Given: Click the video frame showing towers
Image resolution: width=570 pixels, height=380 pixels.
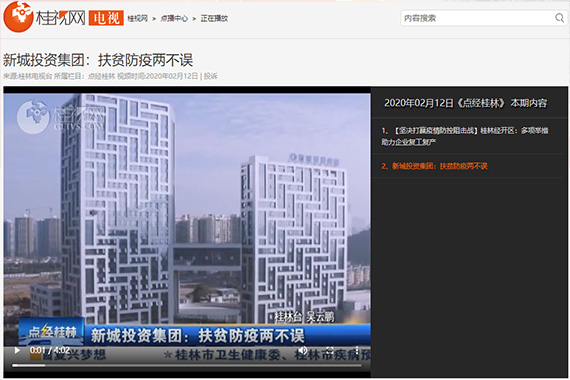Looking at the screenshot, I should point(187,218).
